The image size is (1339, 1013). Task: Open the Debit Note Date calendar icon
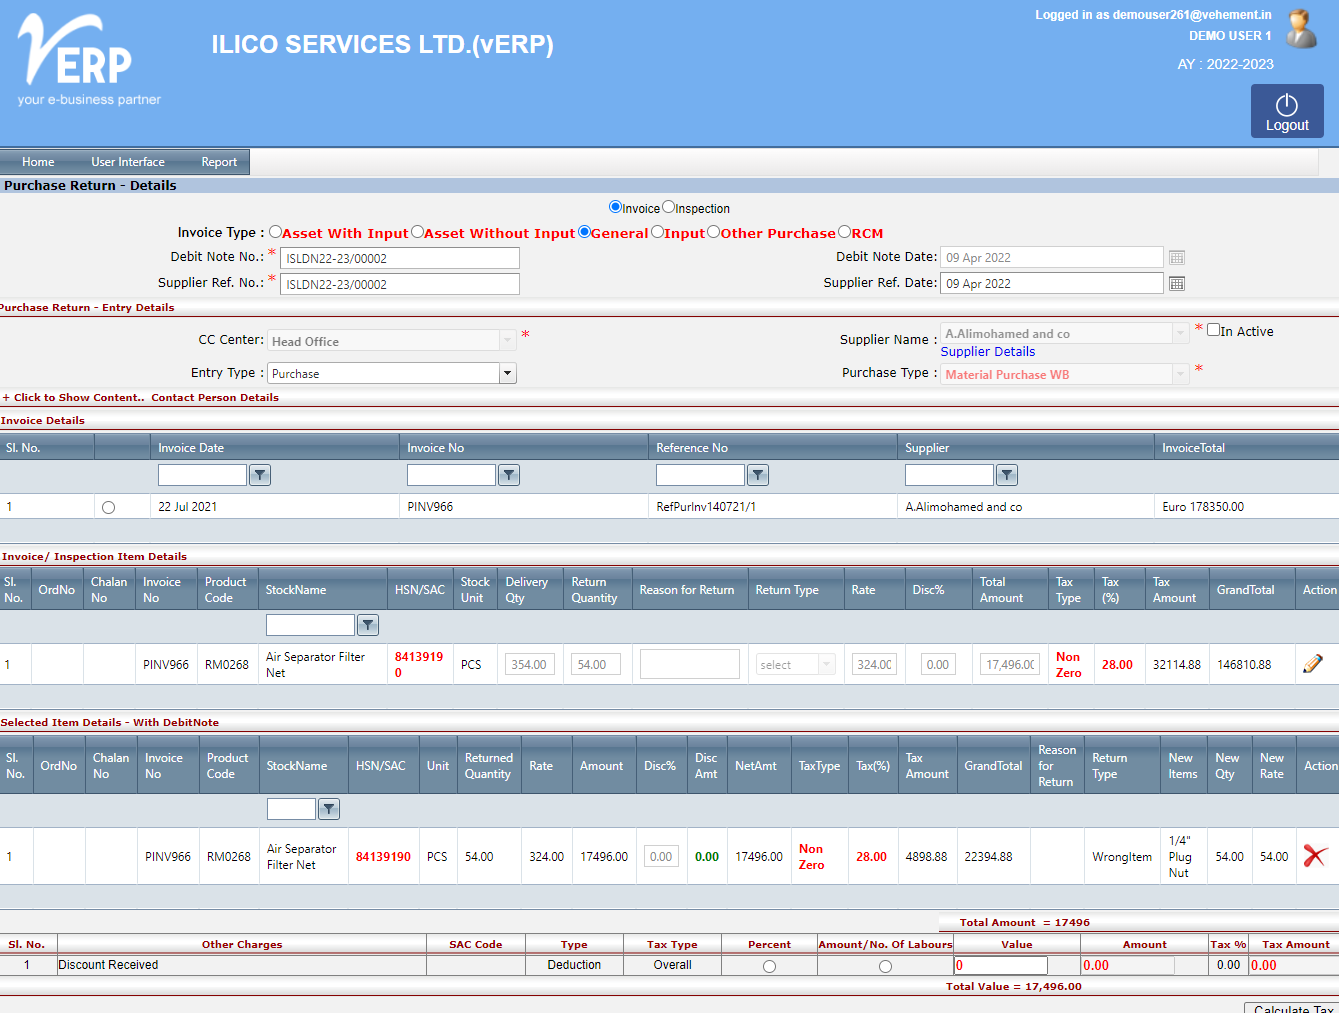tap(1177, 258)
